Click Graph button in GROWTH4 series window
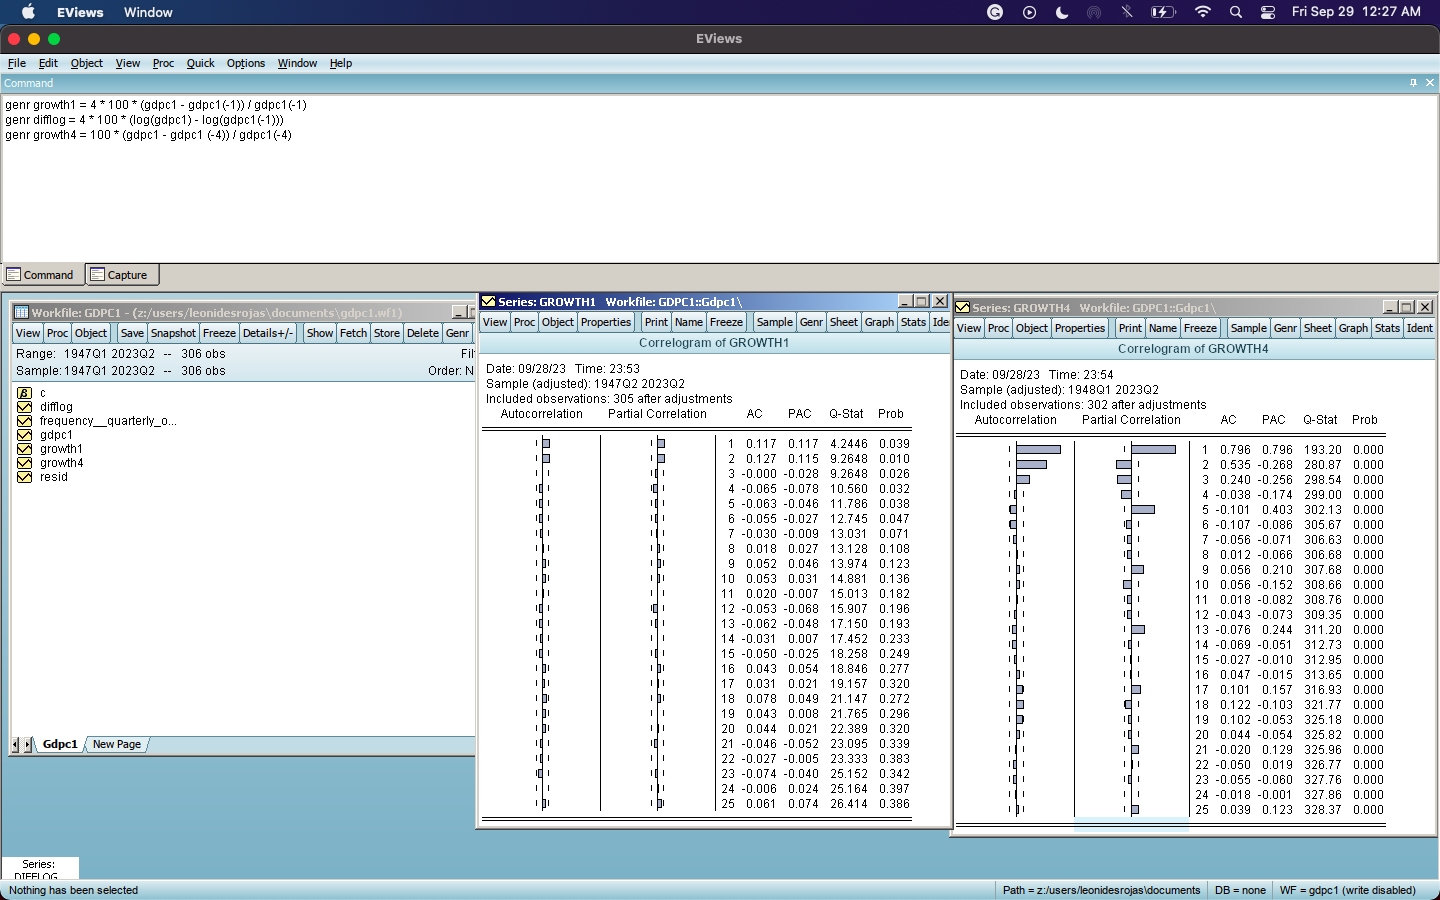Image resolution: width=1440 pixels, height=900 pixels. click(1353, 328)
